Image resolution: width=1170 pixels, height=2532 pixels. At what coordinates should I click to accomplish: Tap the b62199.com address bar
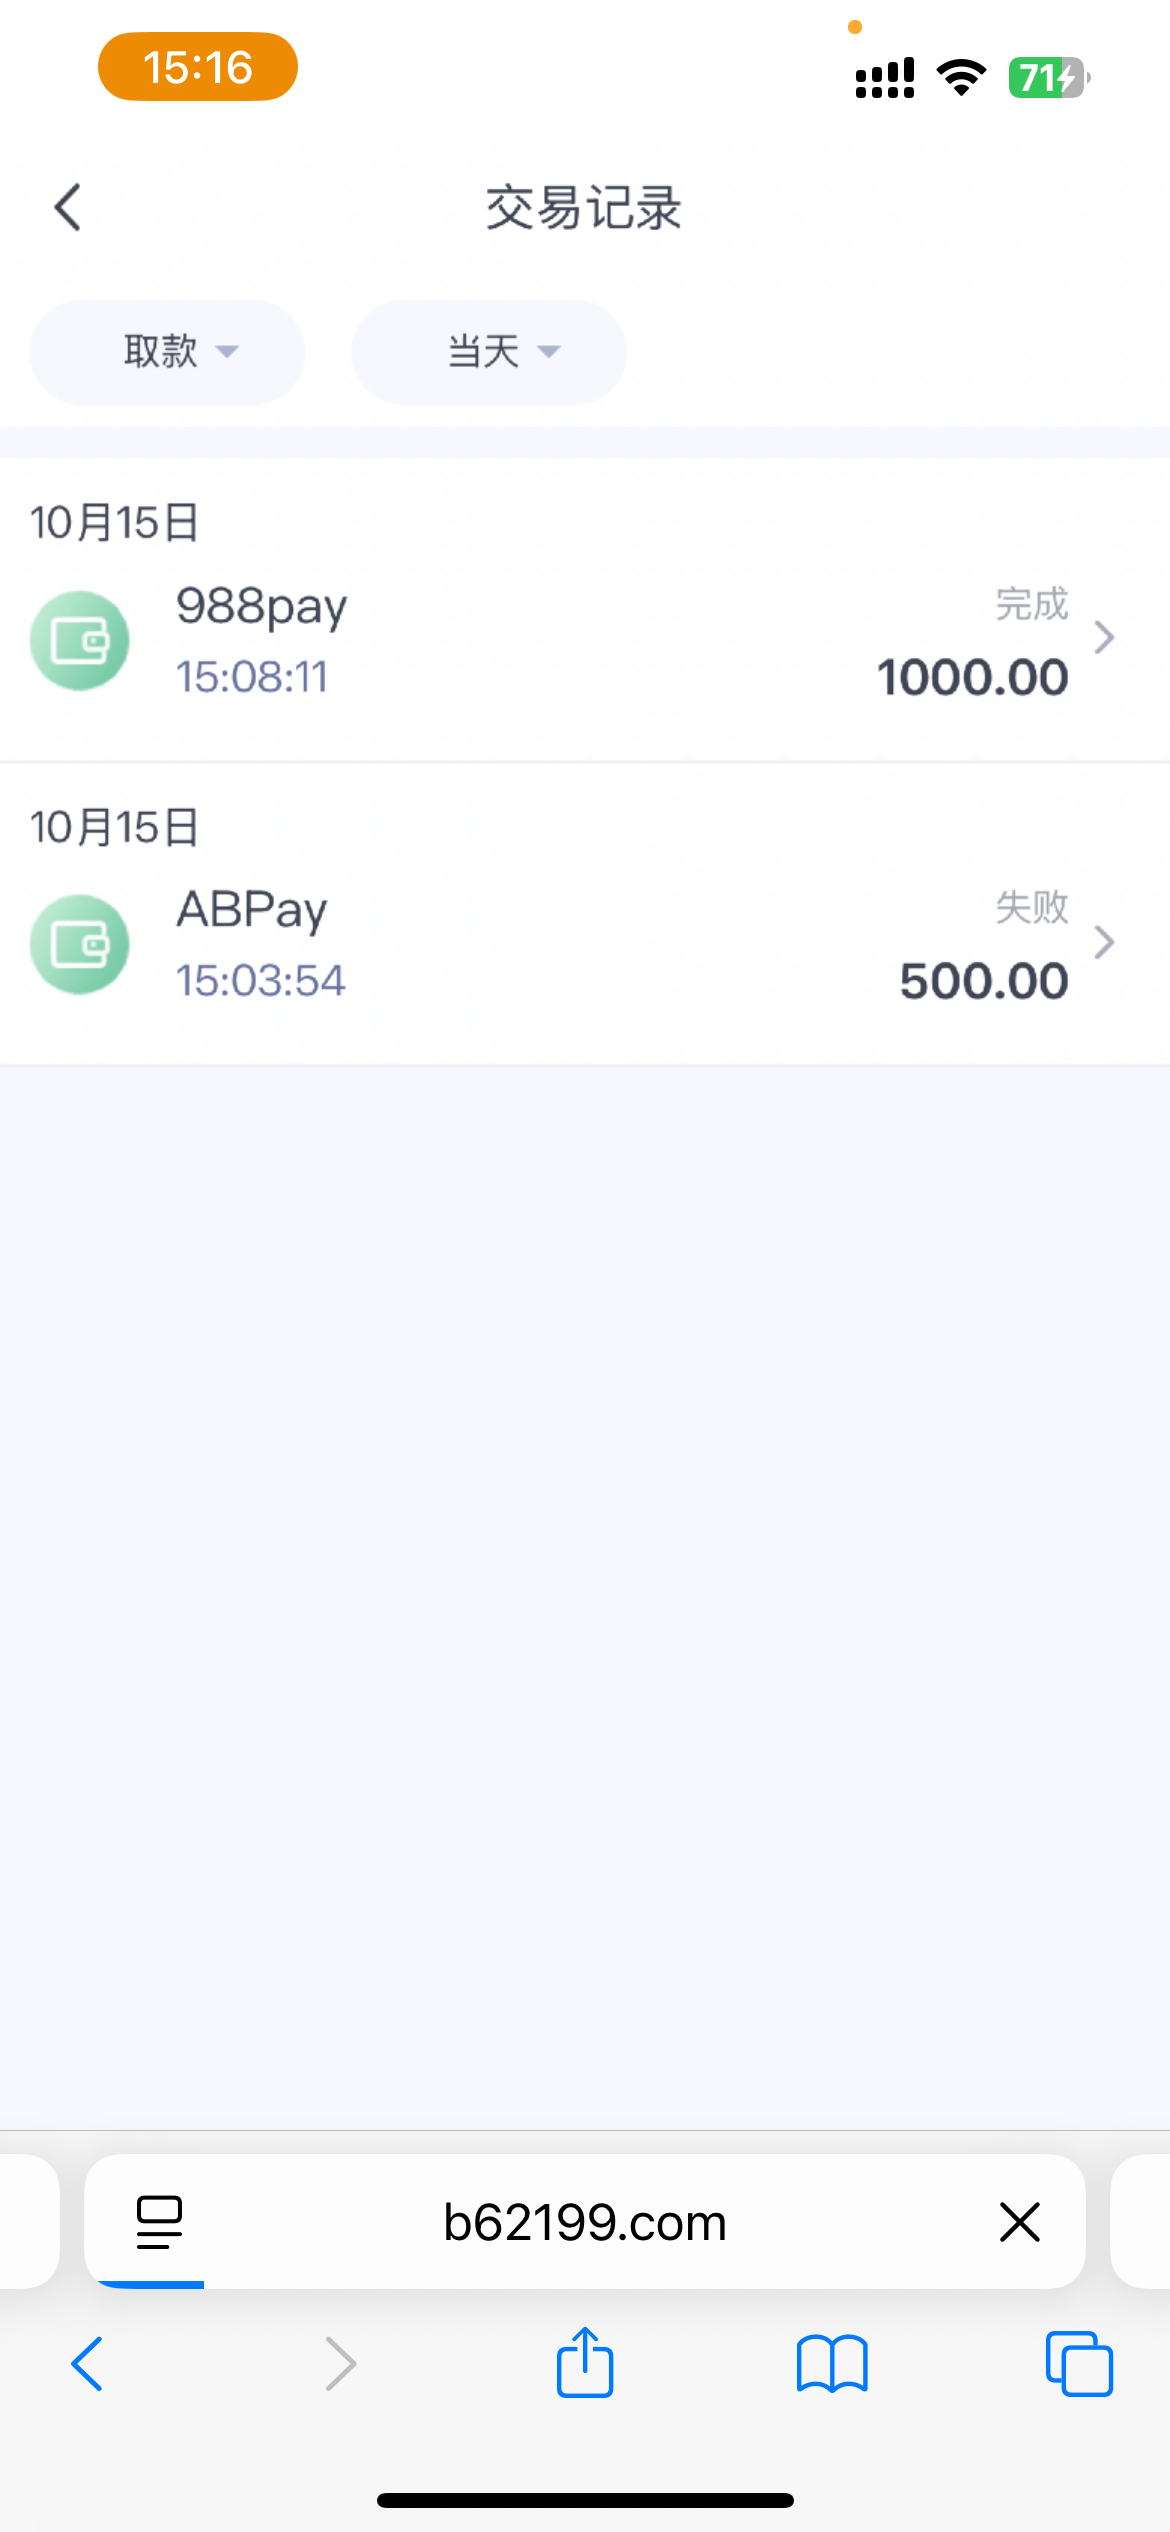pos(585,2222)
